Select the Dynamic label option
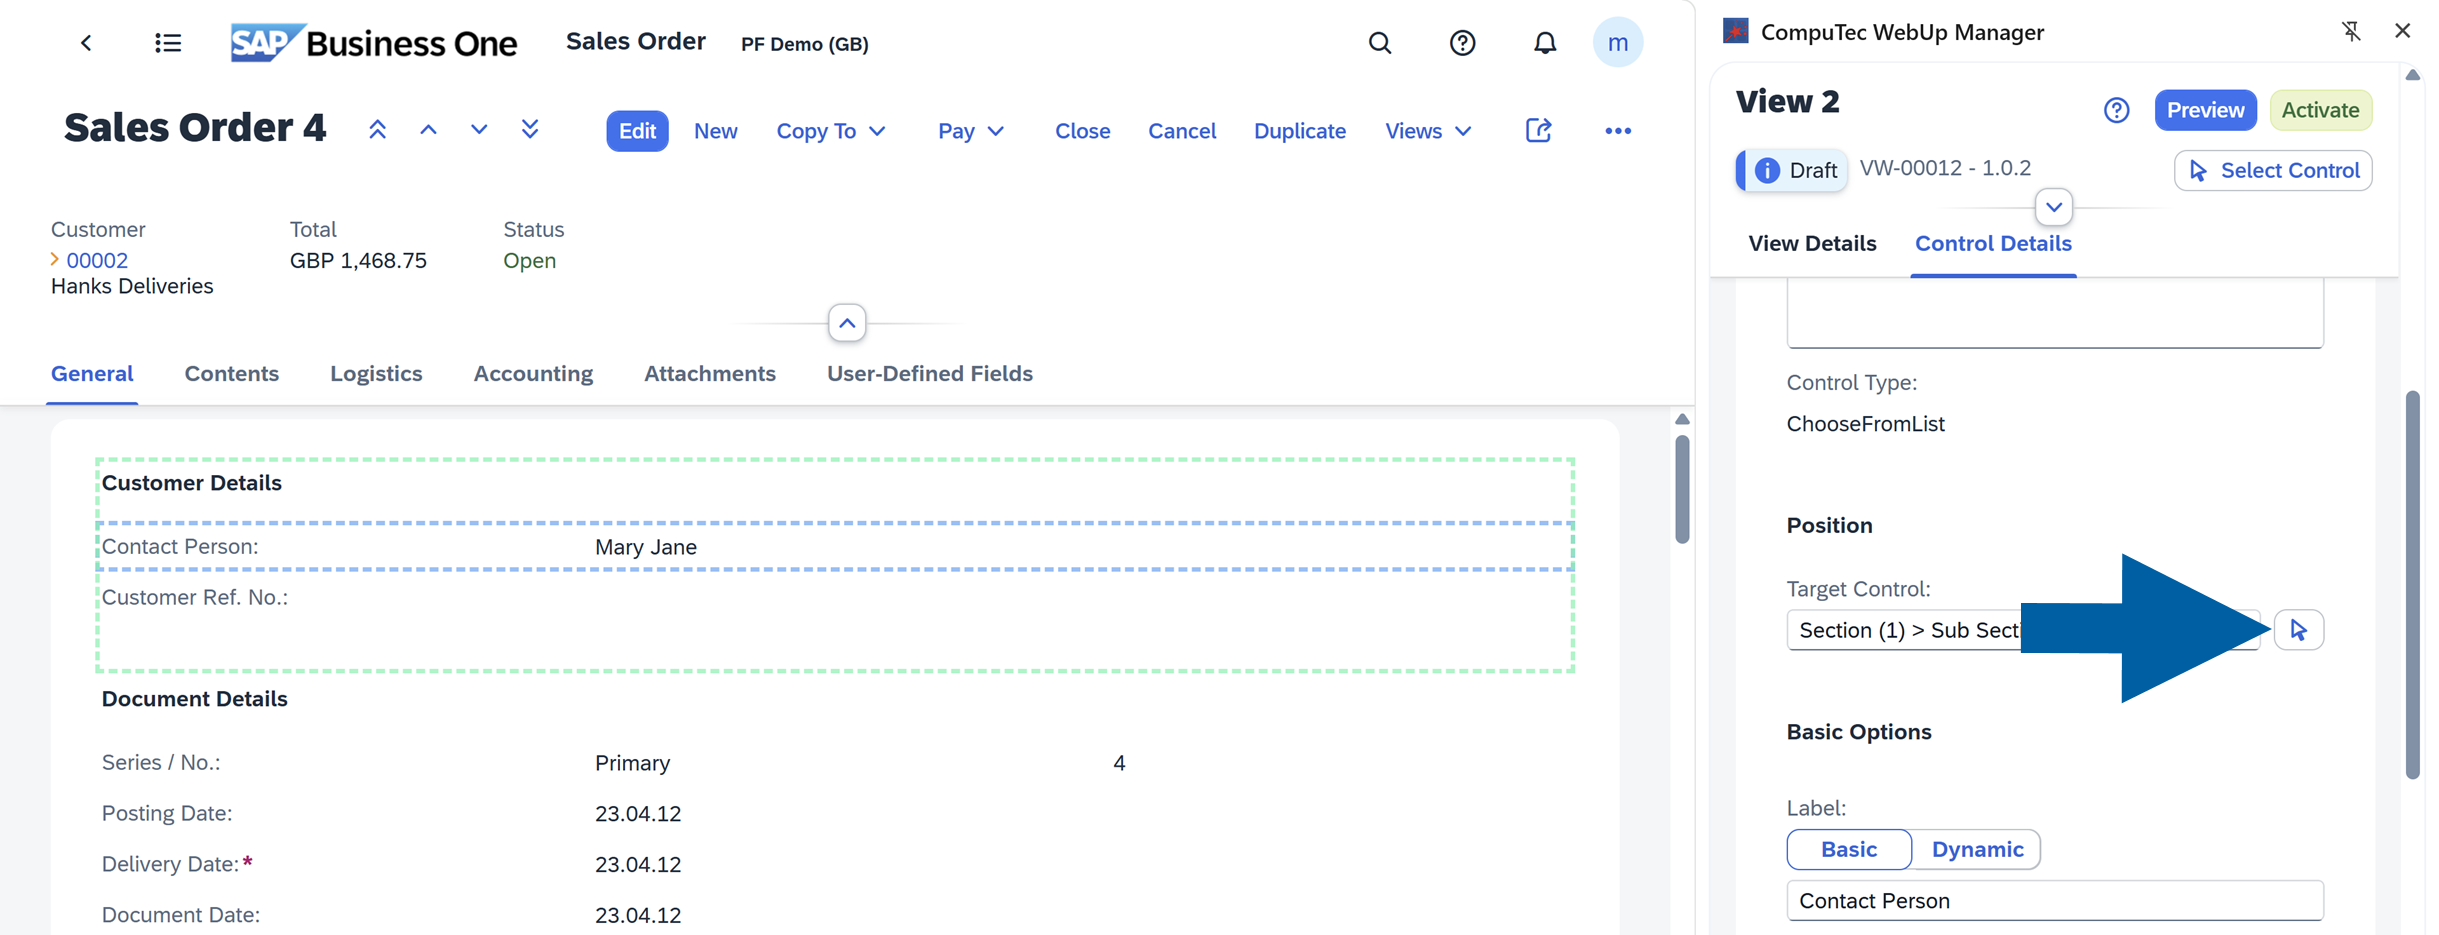The height and width of the screenshot is (935, 2439). [1977, 848]
